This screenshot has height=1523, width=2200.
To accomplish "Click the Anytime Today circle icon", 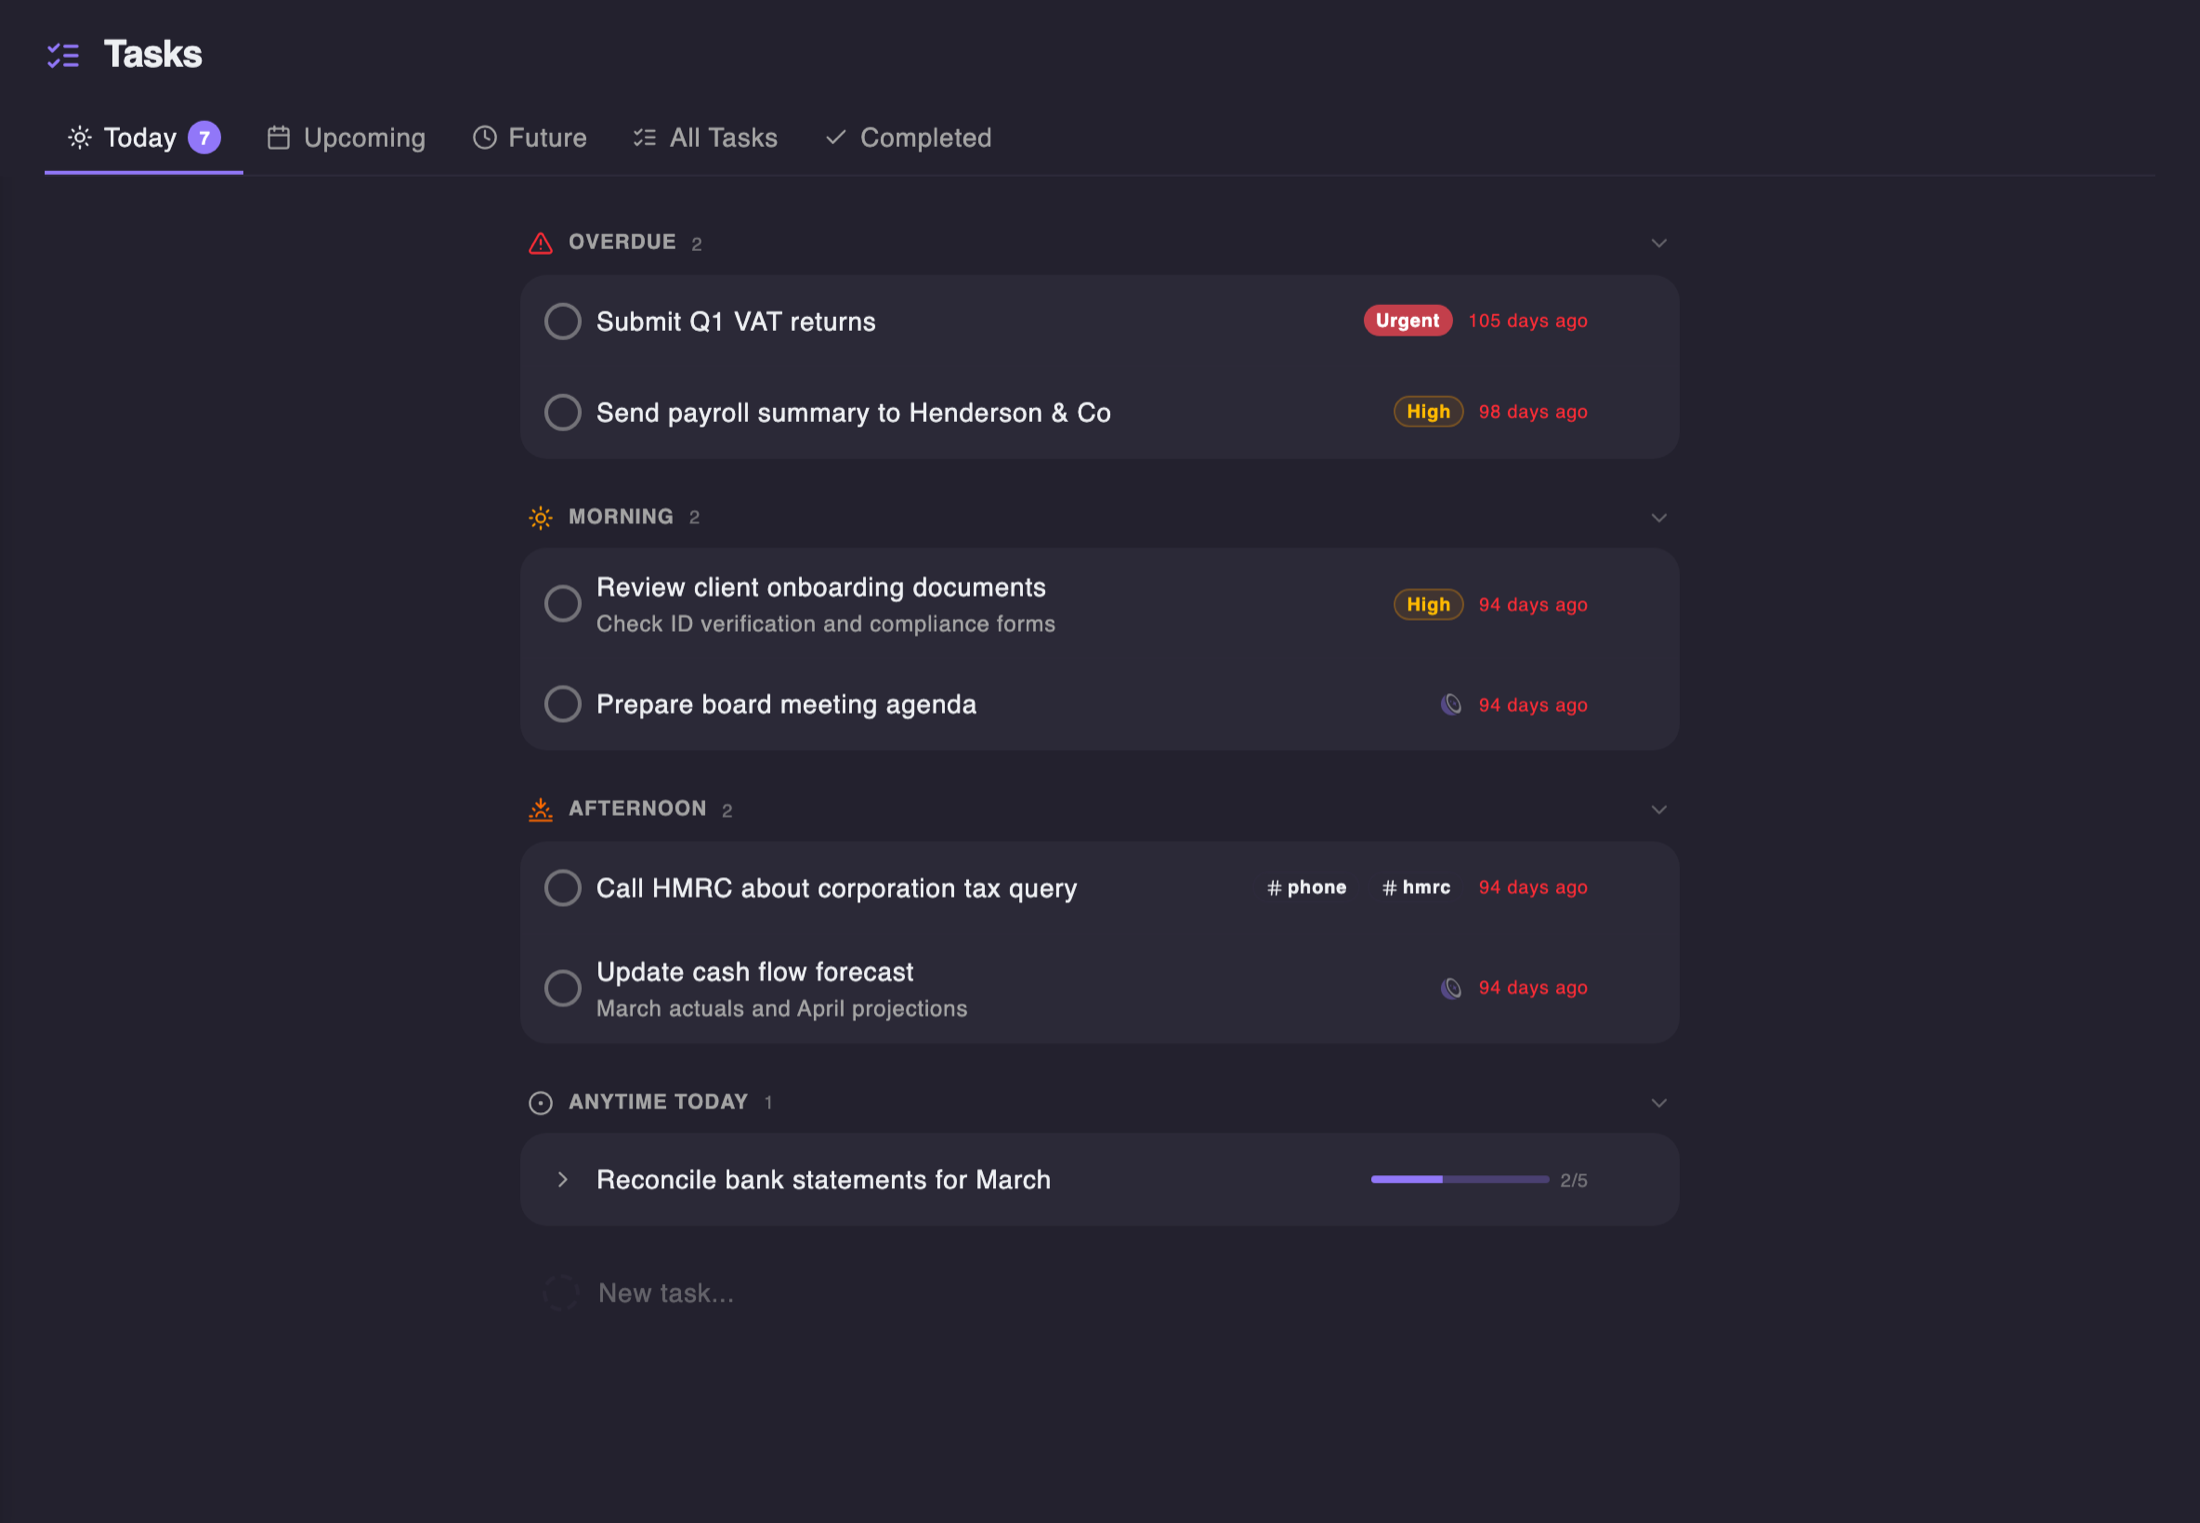I will tap(540, 1102).
